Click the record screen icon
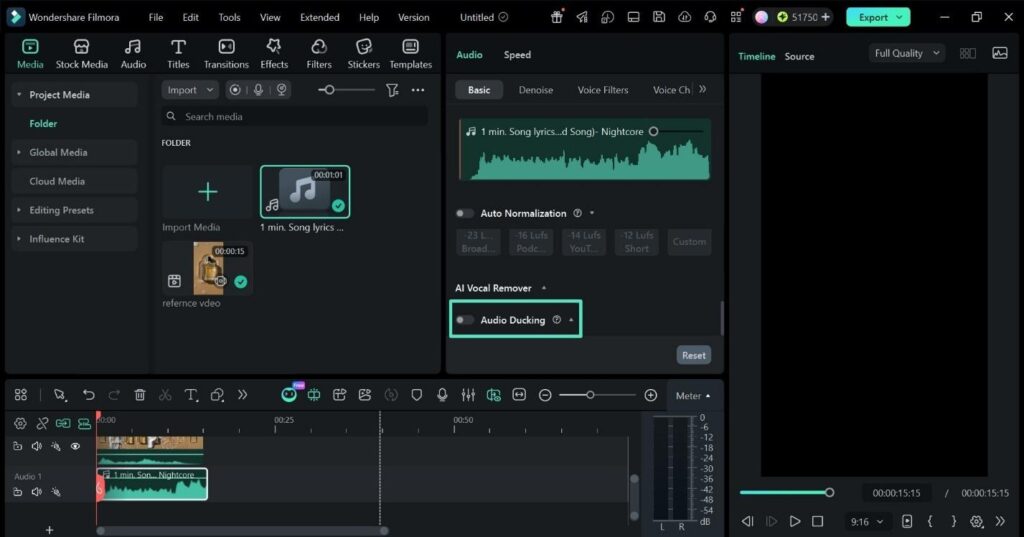Screen dimensions: 1024x537 point(235,90)
